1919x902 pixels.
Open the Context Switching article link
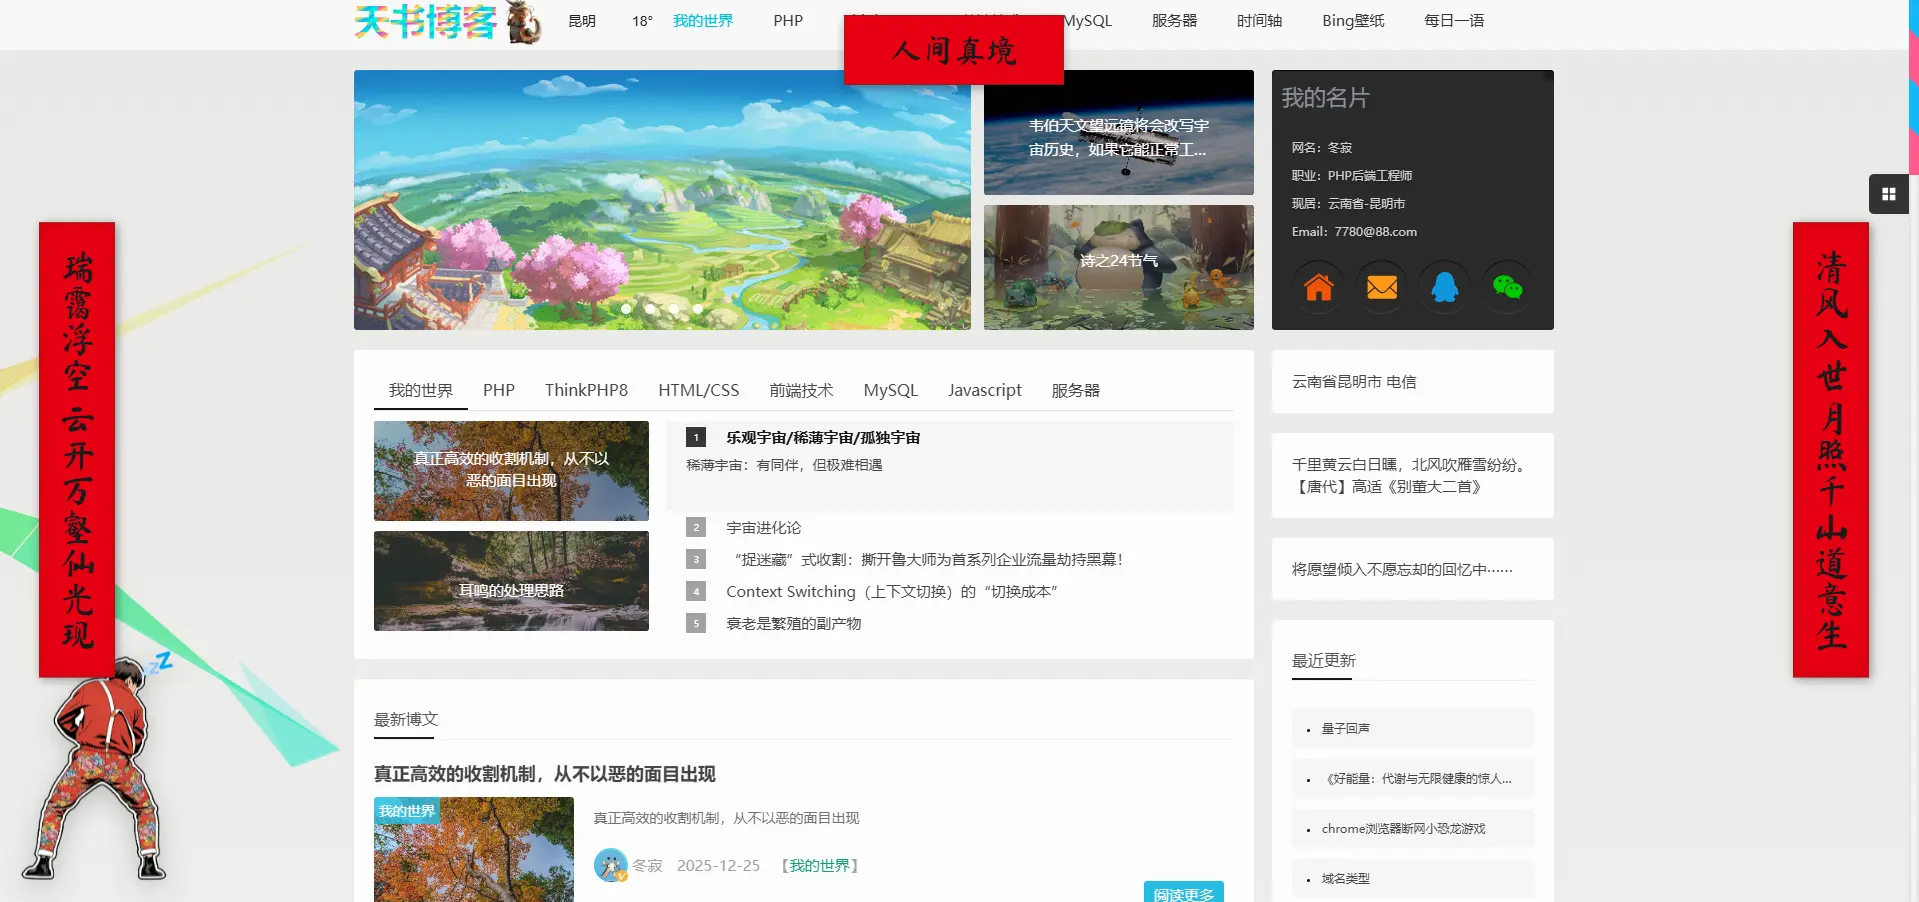click(x=892, y=591)
